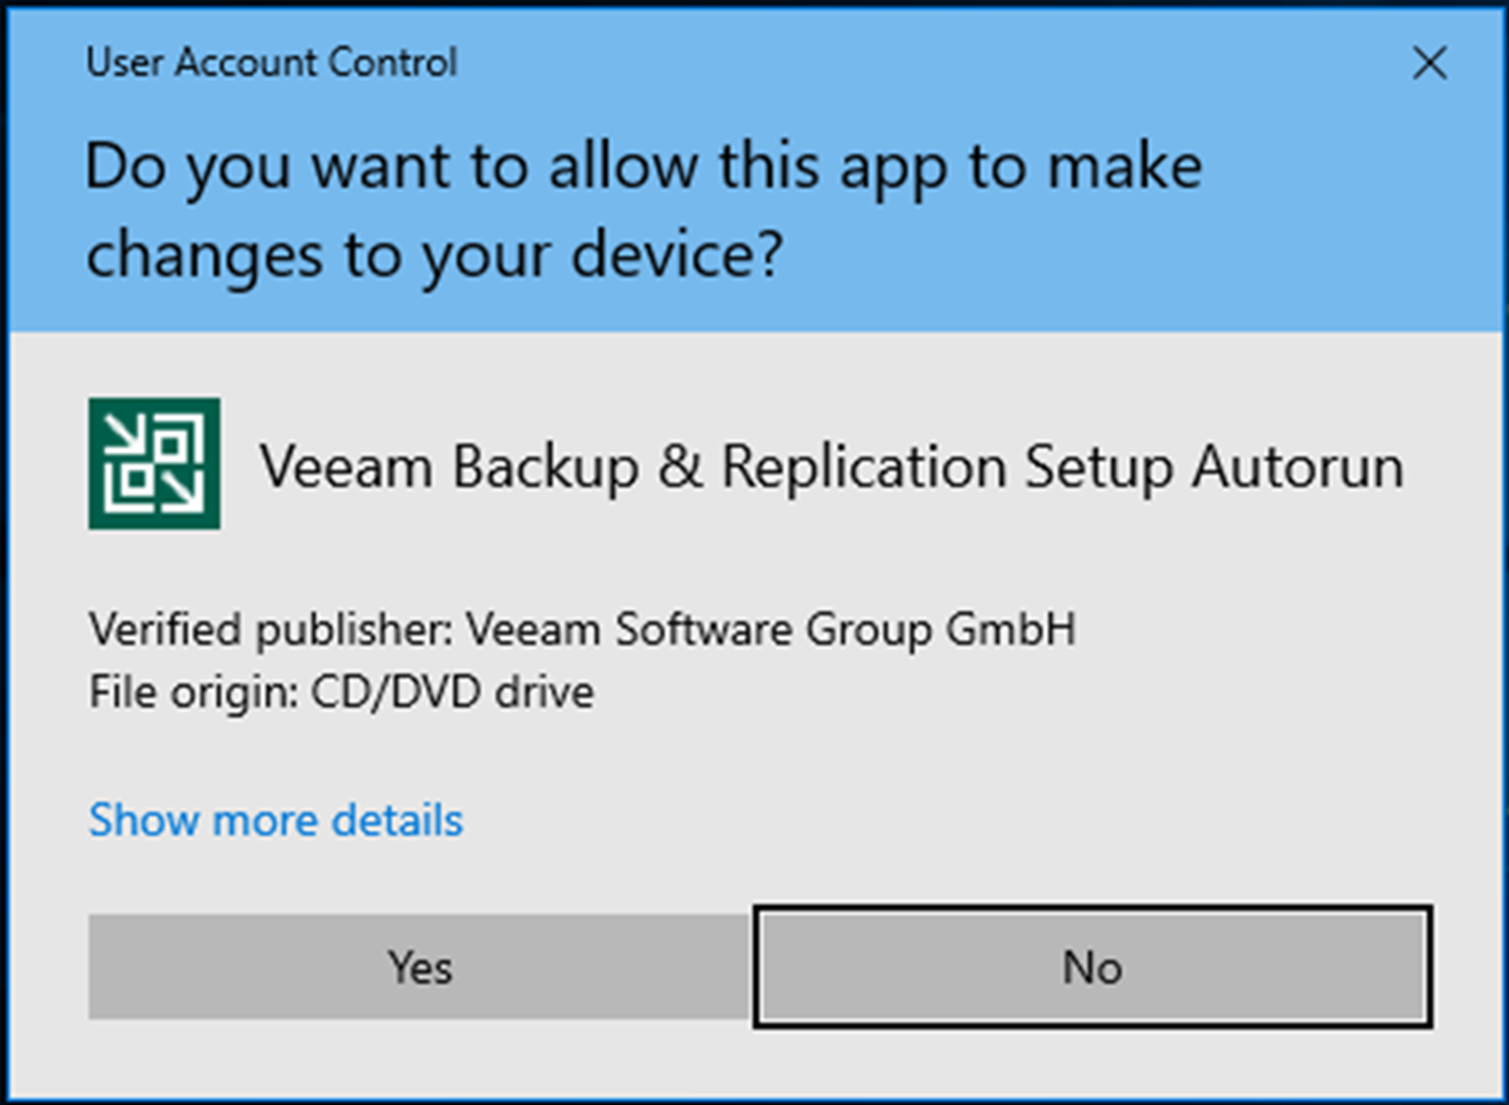Click the word 'Veeam' beside the green logo

pyautogui.click(x=346, y=466)
